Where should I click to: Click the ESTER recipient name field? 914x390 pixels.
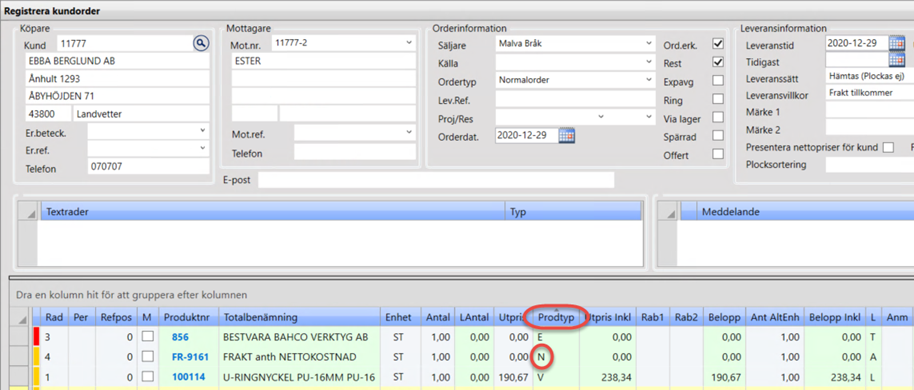pyautogui.click(x=324, y=61)
